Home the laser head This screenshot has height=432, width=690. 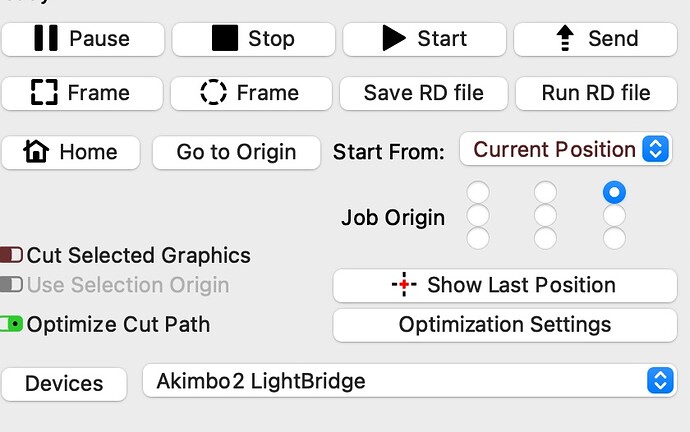tap(70, 152)
